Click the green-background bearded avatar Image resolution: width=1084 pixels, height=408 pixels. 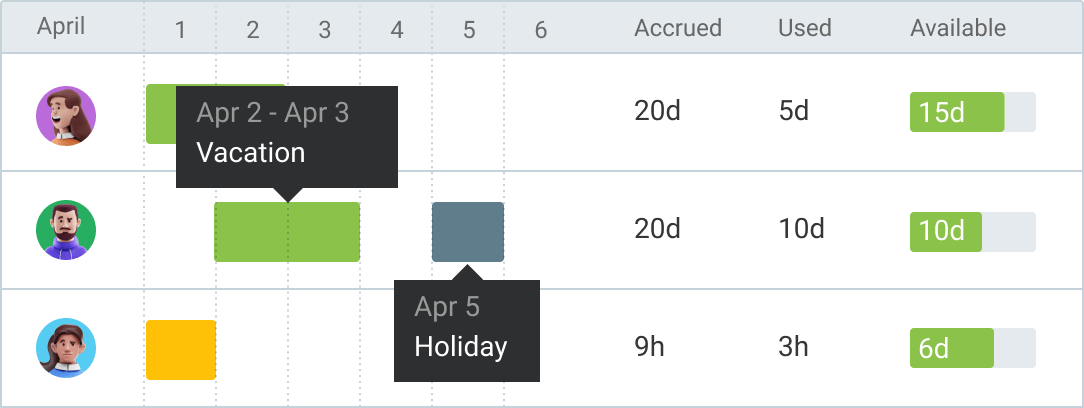(x=66, y=230)
